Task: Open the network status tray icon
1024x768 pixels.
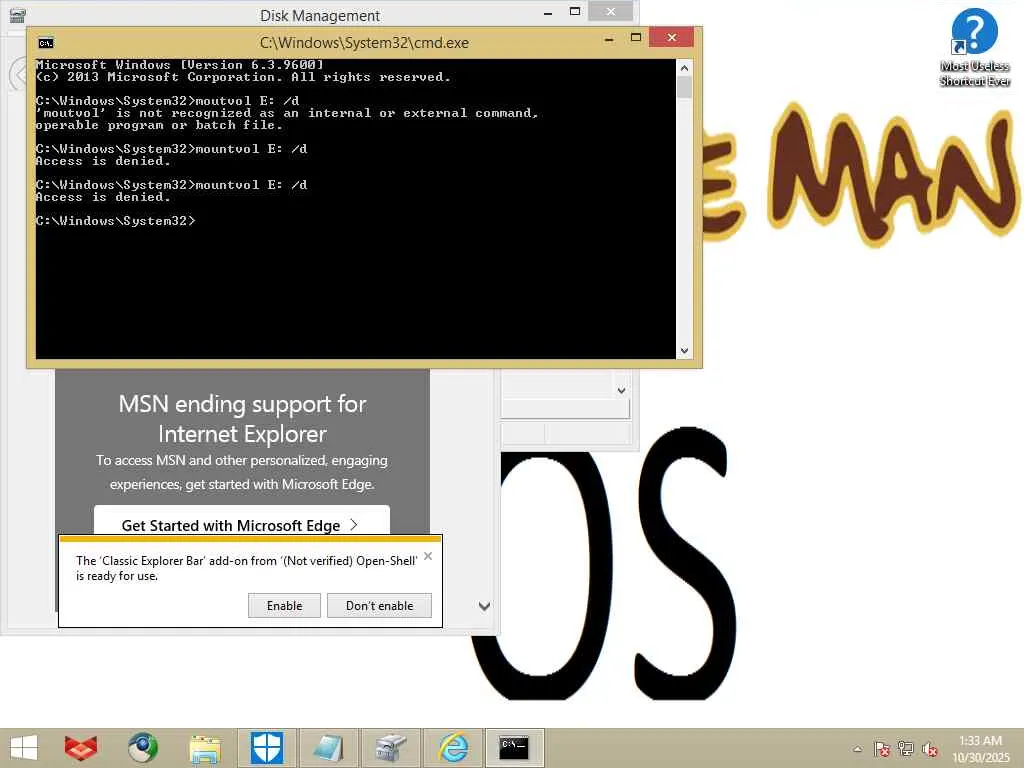Action: pos(906,748)
